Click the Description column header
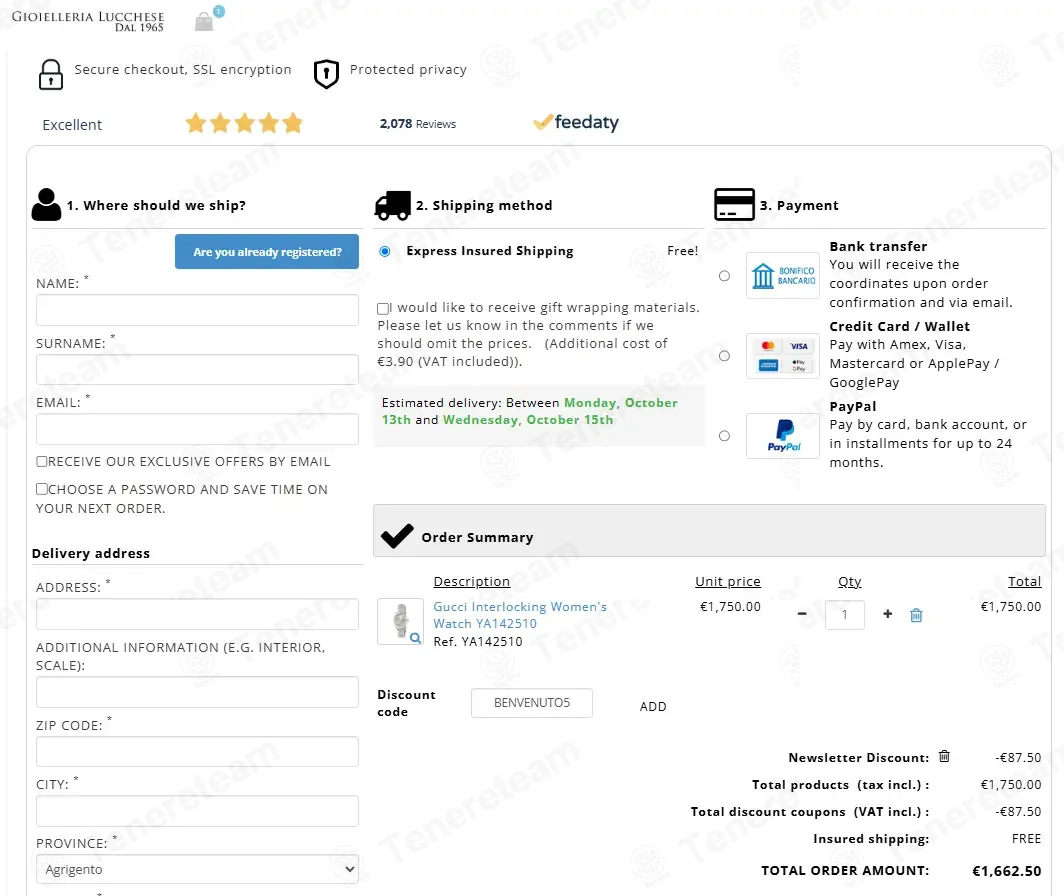 (x=472, y=582)
